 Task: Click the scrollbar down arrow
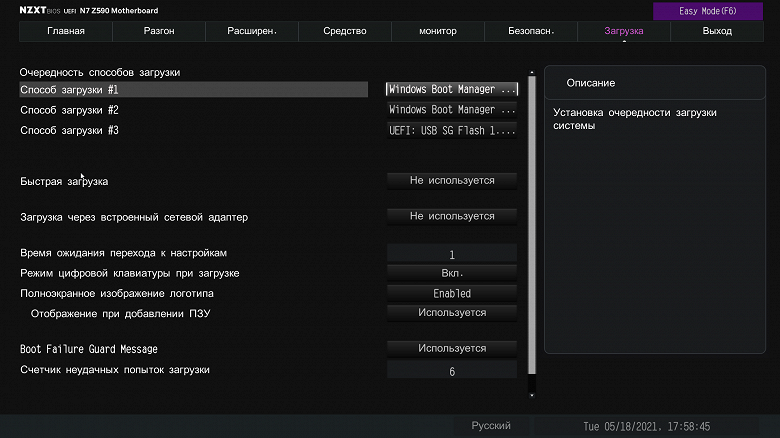[532, 396]
